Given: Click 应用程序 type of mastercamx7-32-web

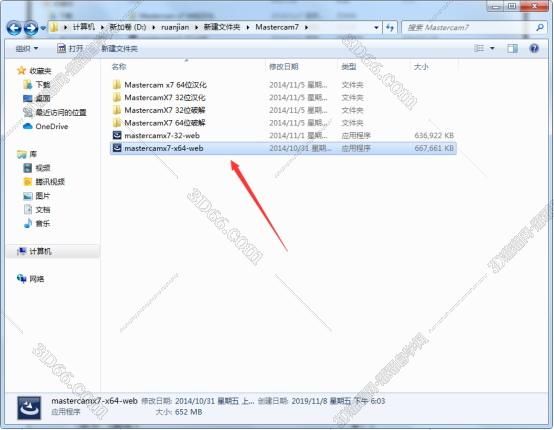Looking at the screenshot, I should click(356, 135).
